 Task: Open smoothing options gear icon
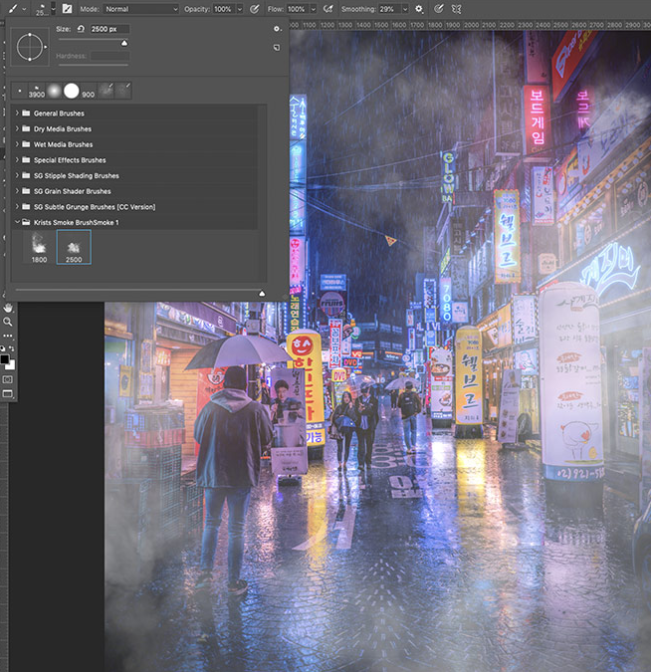click(x=419, y=9)
